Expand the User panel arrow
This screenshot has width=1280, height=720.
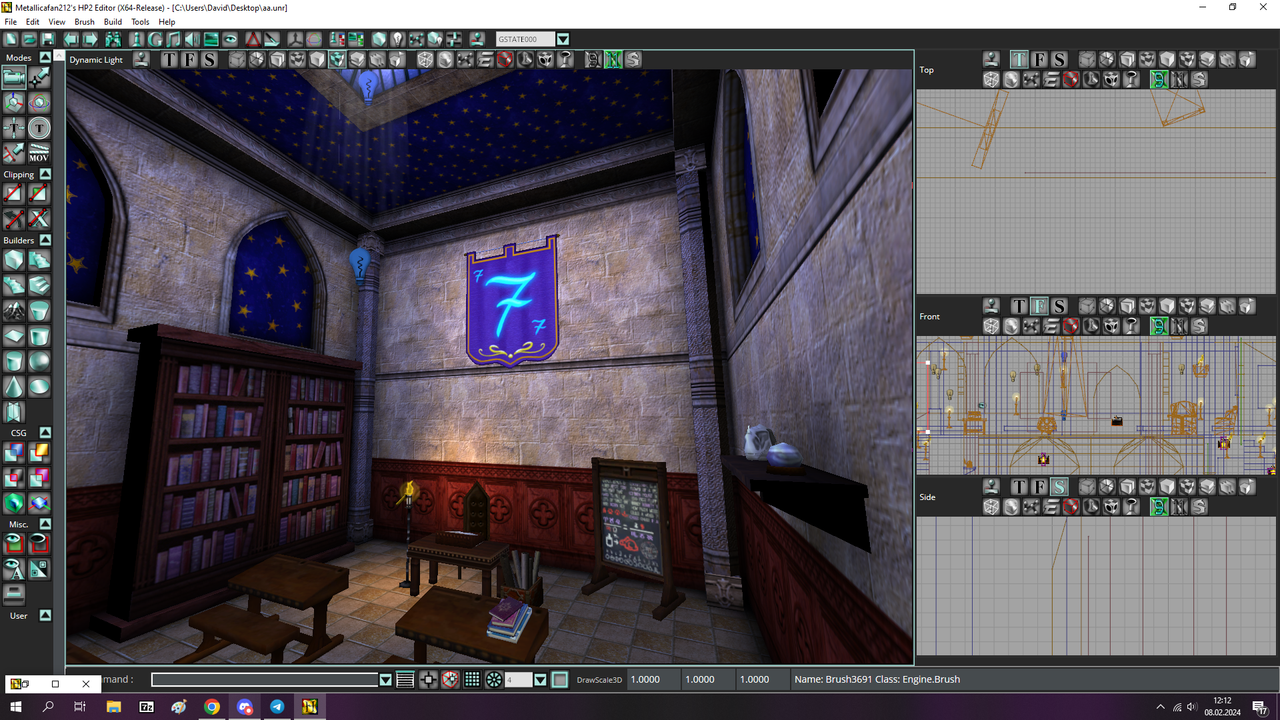click(x=45, y=615)
